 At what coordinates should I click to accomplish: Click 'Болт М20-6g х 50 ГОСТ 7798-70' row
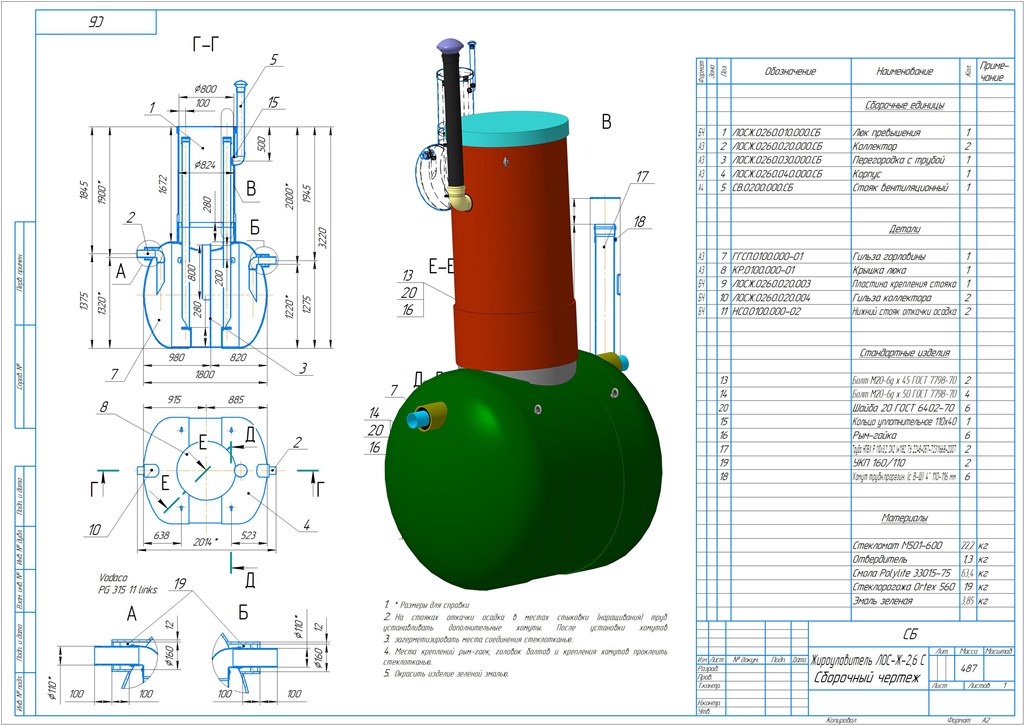pyautogui.click(x=904, y=394)
